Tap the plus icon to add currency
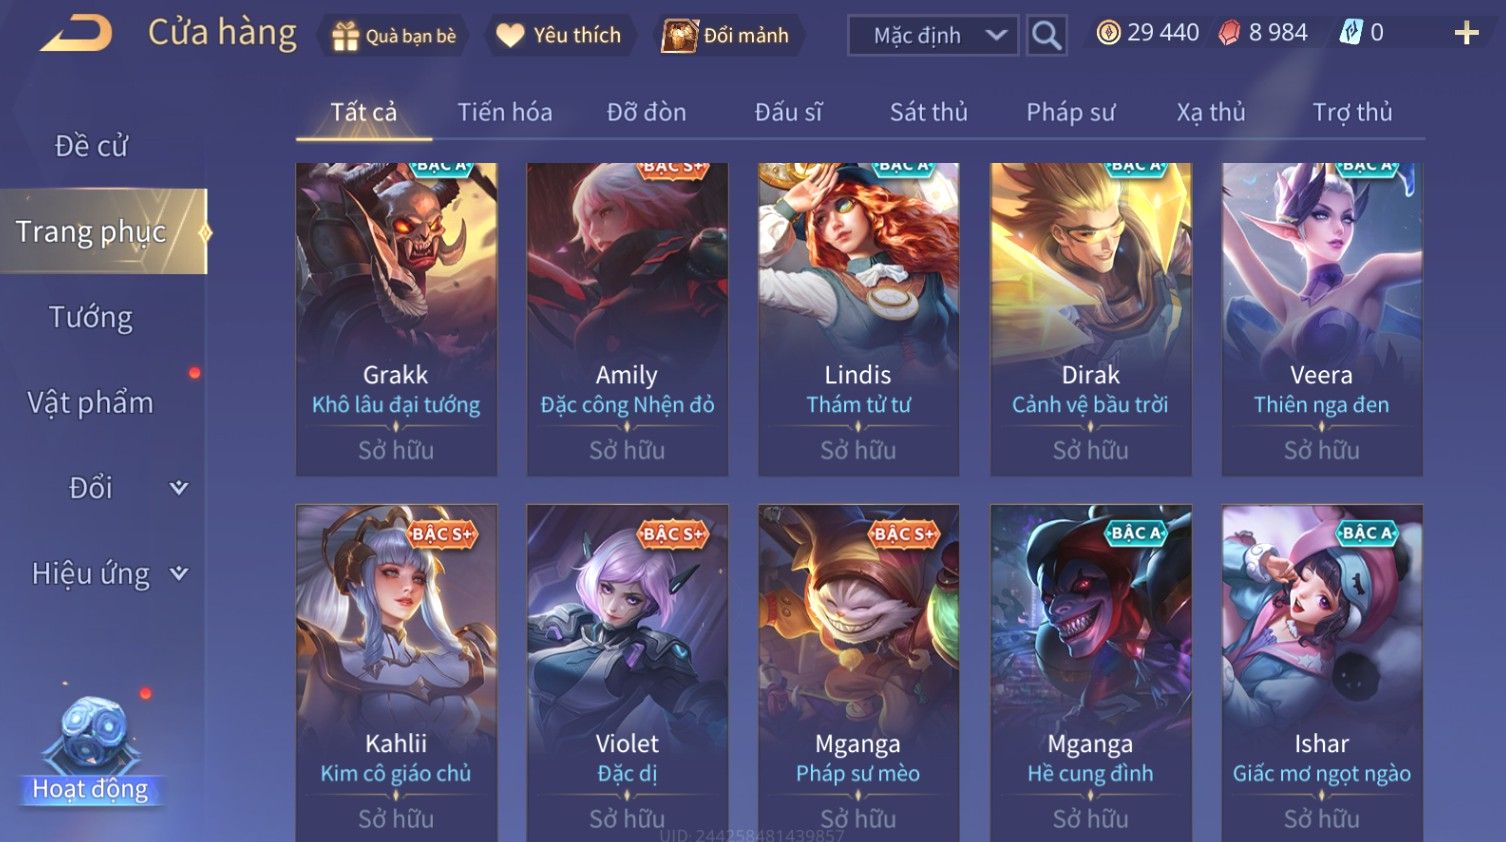 (1466, 33)
